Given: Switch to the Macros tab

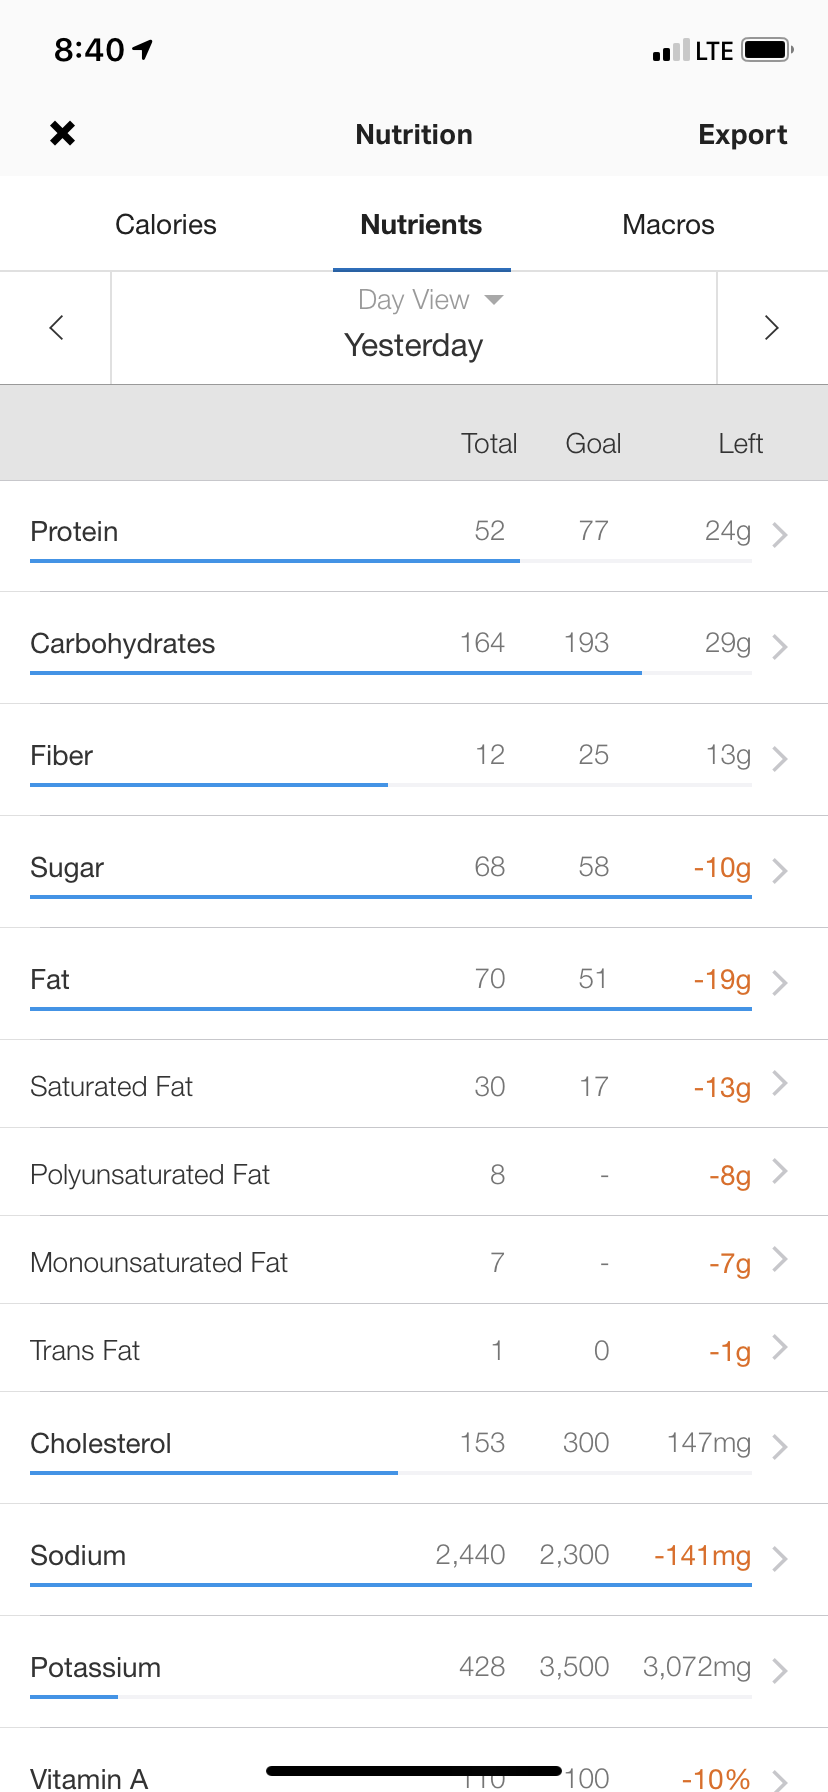Looking at the screenshot, I should point(668,225).
